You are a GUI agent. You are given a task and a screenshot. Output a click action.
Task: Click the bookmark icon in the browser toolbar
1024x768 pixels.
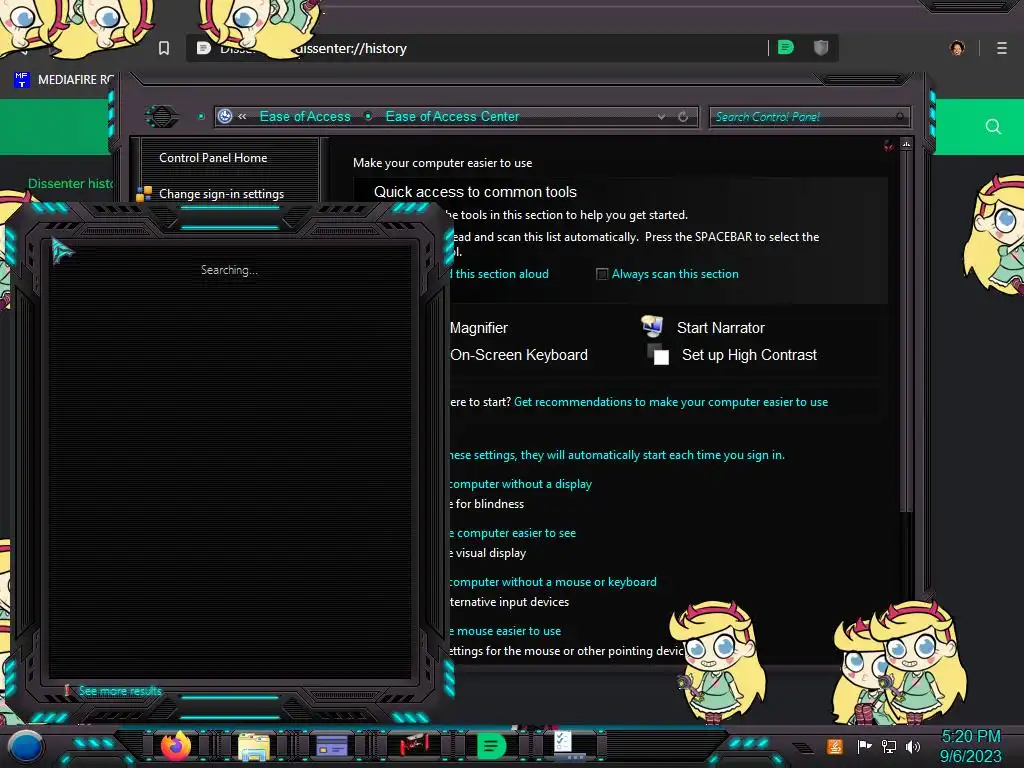click(x=164, y=48)
